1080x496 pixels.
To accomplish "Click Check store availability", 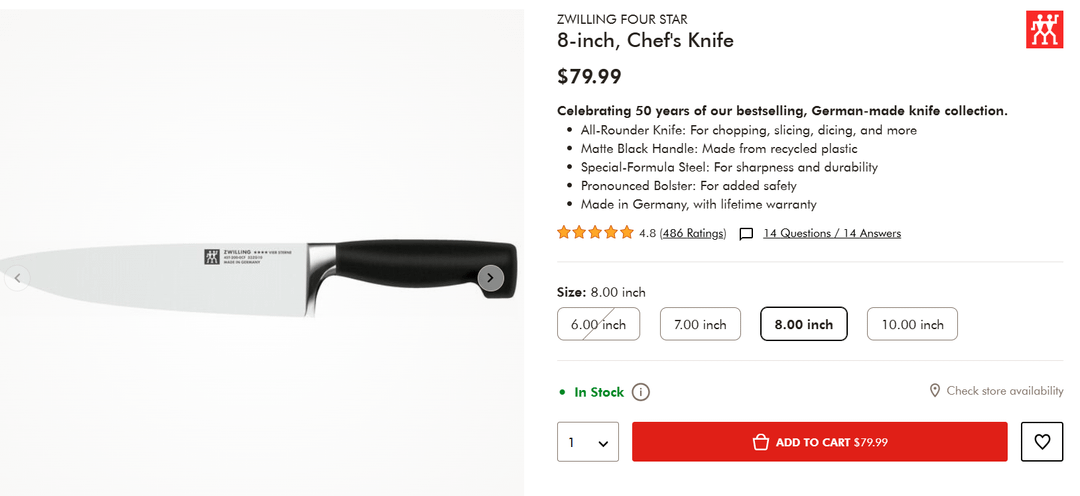I will 1004,391.
